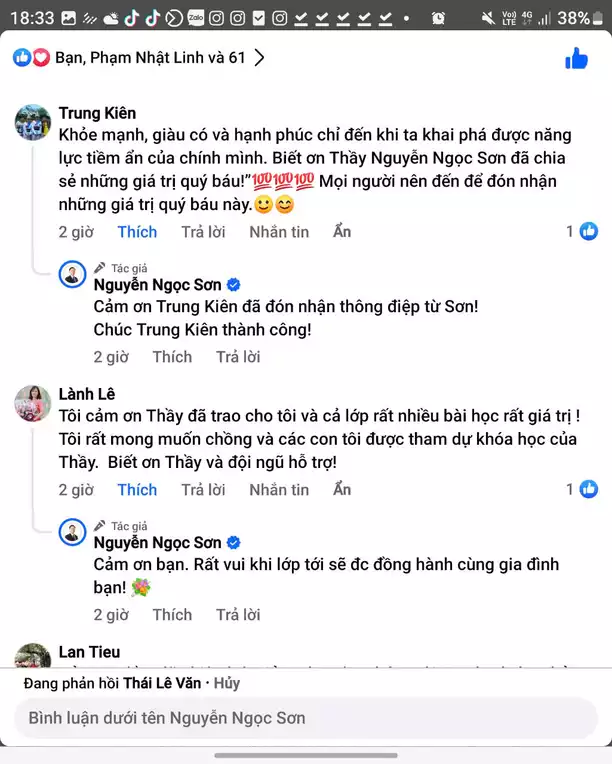Open Nguyễn Ngọc Sơn avatar in first reply
The image size is (612, 764).
tap(73, 274)
